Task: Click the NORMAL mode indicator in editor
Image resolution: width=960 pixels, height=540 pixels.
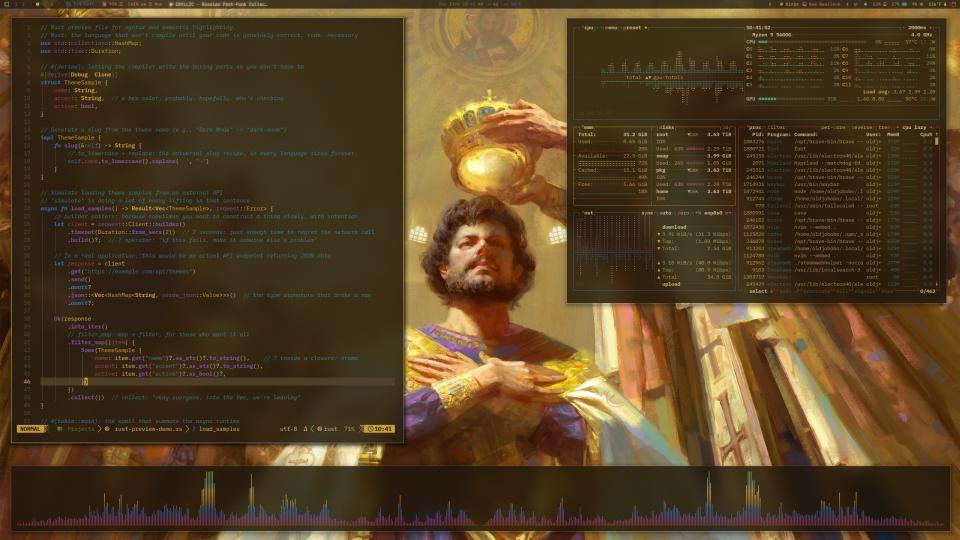Action: 31,429
